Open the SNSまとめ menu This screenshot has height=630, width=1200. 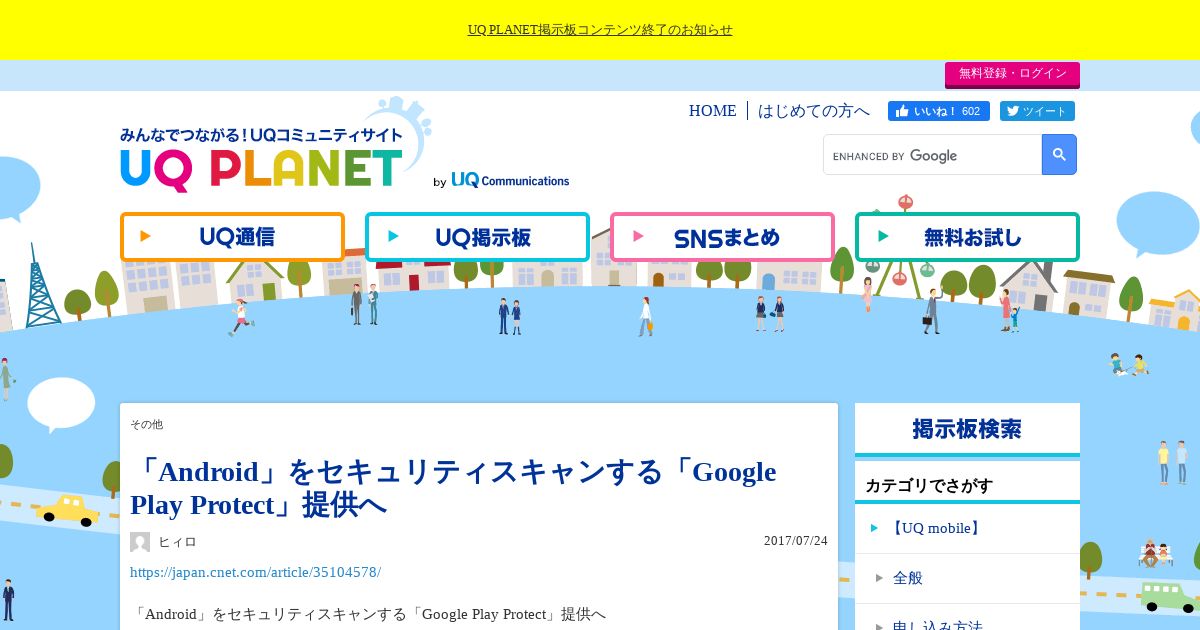(x=722, y=237)
